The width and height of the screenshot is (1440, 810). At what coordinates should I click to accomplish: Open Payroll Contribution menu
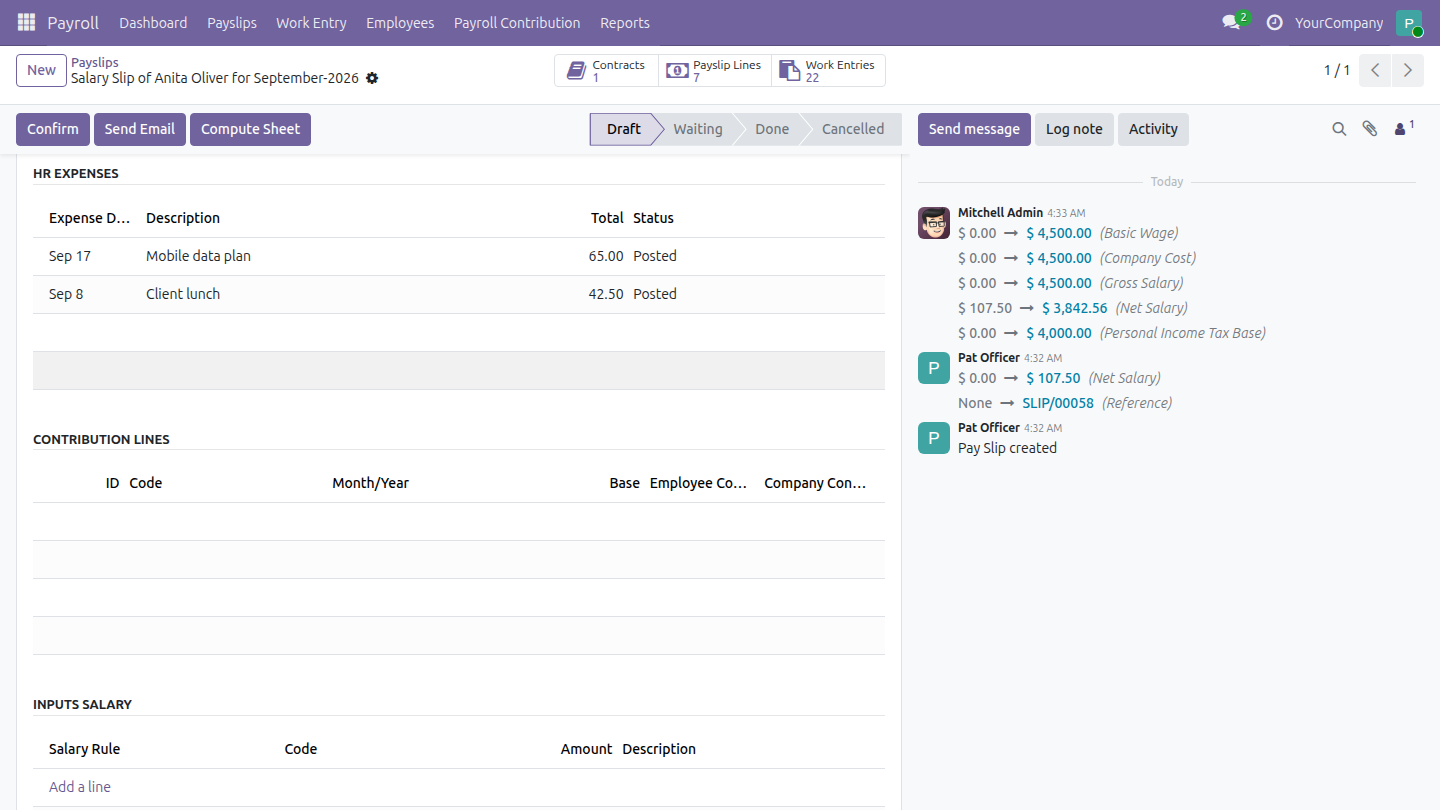click(517, 22)
